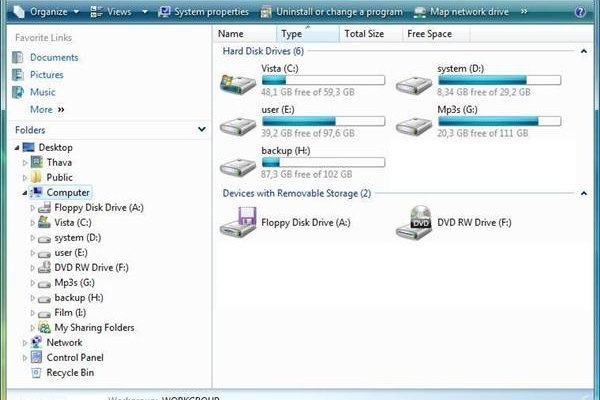Select the Floppy Disk Drive (A:) icon in the main pane
600x400 pixels.
(238, 222)
